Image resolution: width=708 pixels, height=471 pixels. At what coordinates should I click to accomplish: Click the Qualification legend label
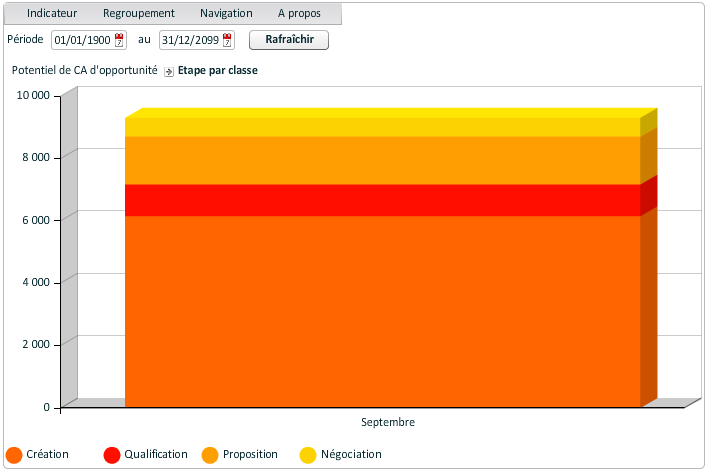(x=156, y=454)
